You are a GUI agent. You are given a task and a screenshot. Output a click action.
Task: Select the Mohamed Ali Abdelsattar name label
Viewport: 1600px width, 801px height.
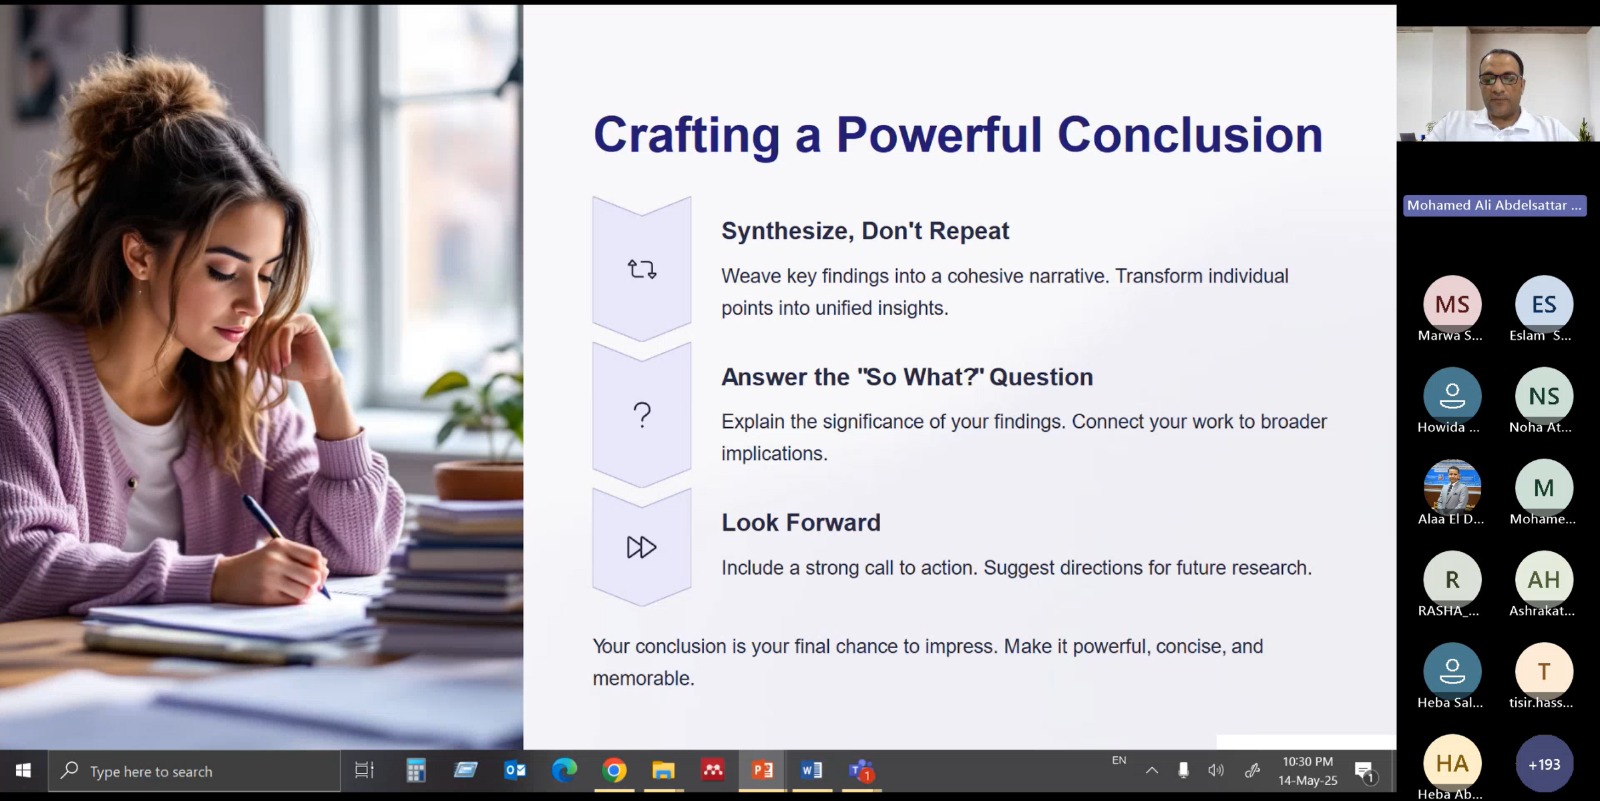click(x=1494, y=205)
